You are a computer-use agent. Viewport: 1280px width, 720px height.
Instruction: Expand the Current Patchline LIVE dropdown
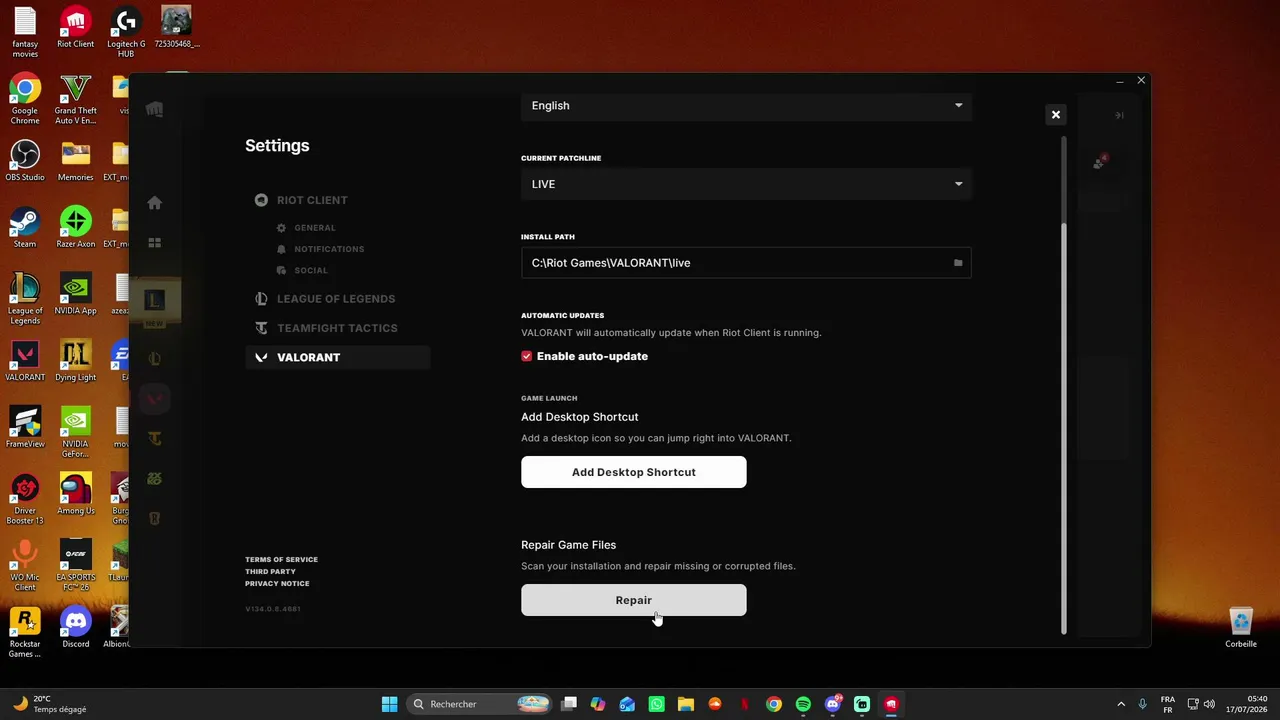click(746, 184)
